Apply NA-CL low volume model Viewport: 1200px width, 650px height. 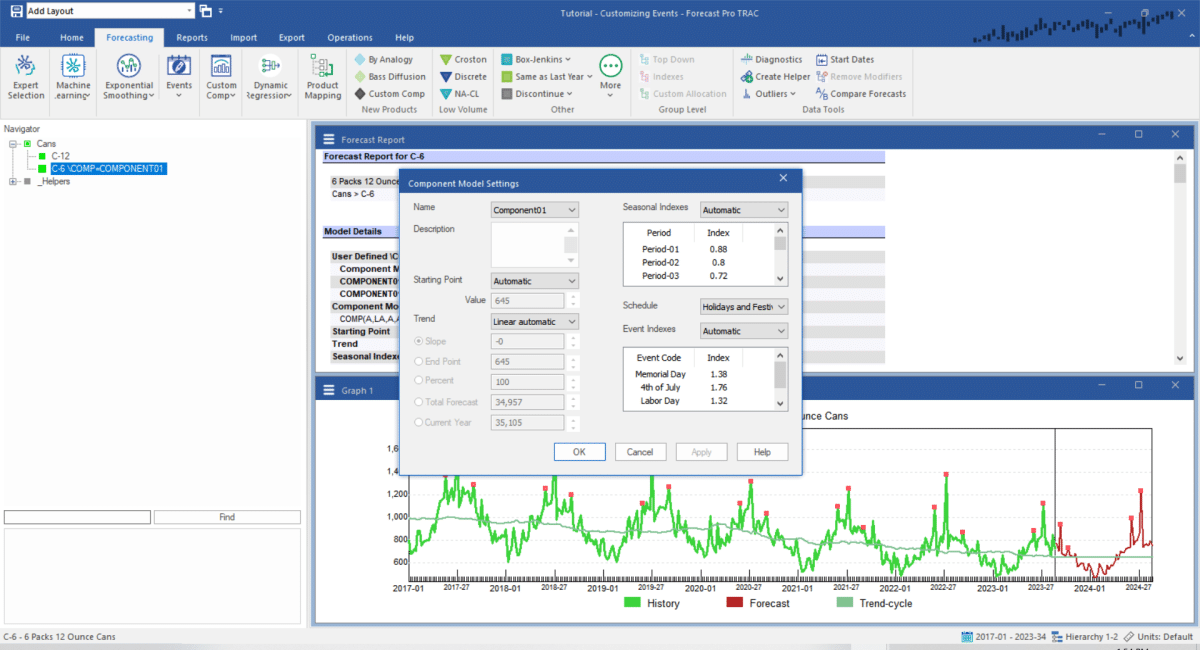pyautogui.click(x=460, y=93)
